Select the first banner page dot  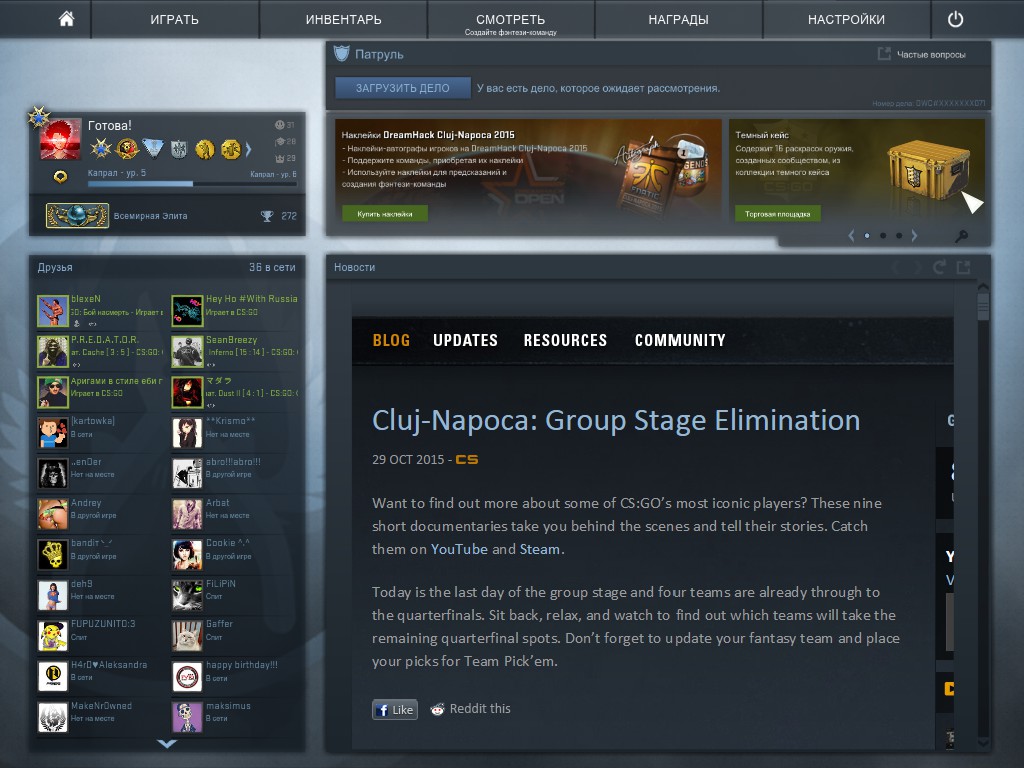pos(867,236)
